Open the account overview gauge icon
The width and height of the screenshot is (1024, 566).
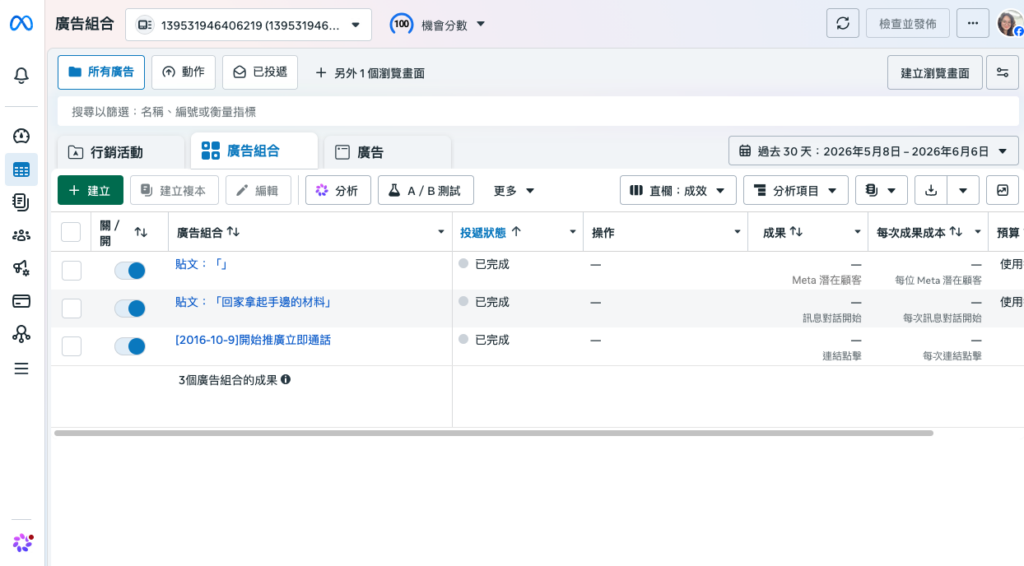[x=22, y=136]
